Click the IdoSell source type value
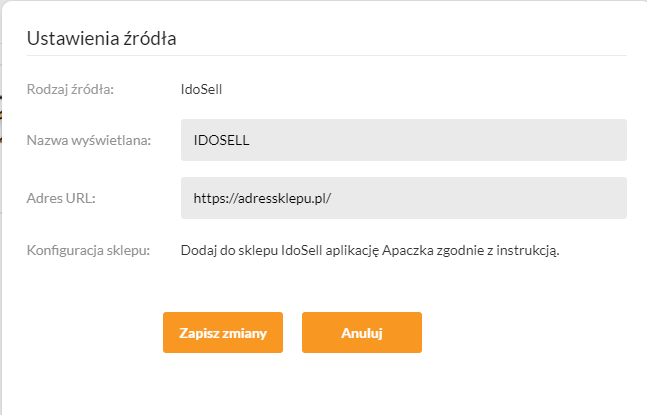This screenshot has width=651, height=415. point(201,89)
